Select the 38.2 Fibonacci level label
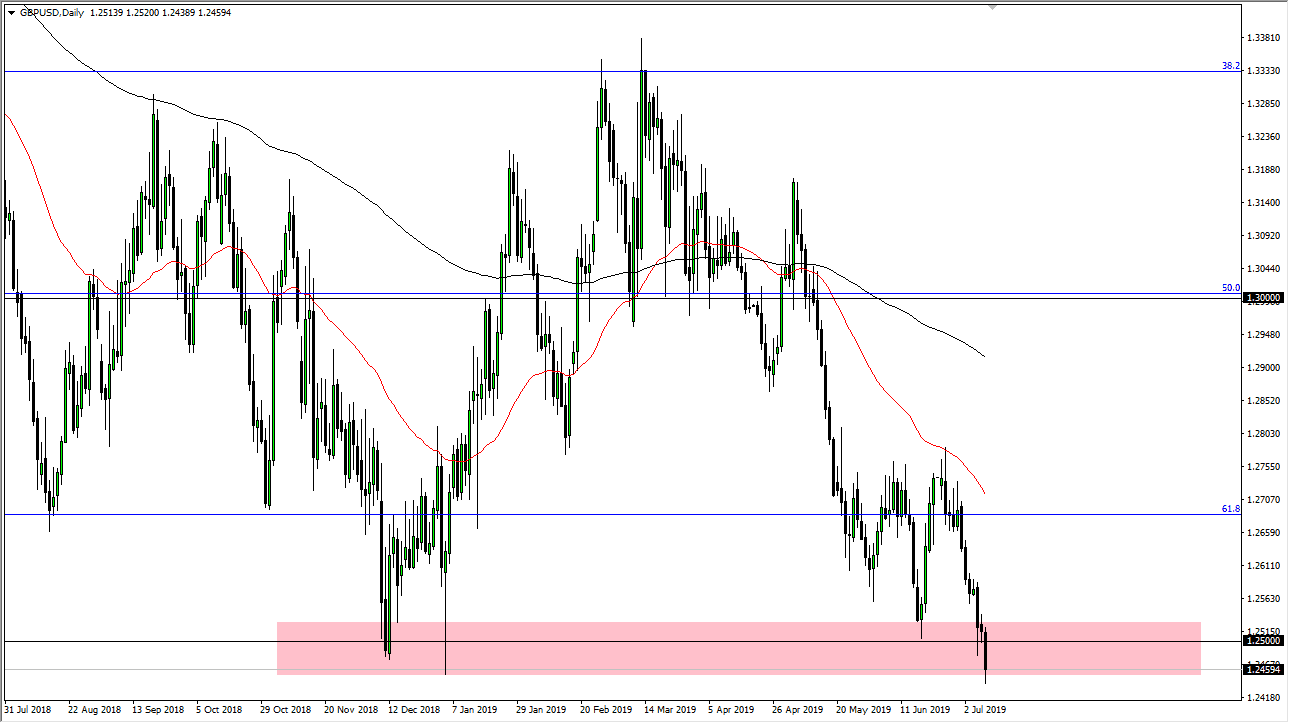The width and height of the screenshot is (1289, 723). (1230, 66)
